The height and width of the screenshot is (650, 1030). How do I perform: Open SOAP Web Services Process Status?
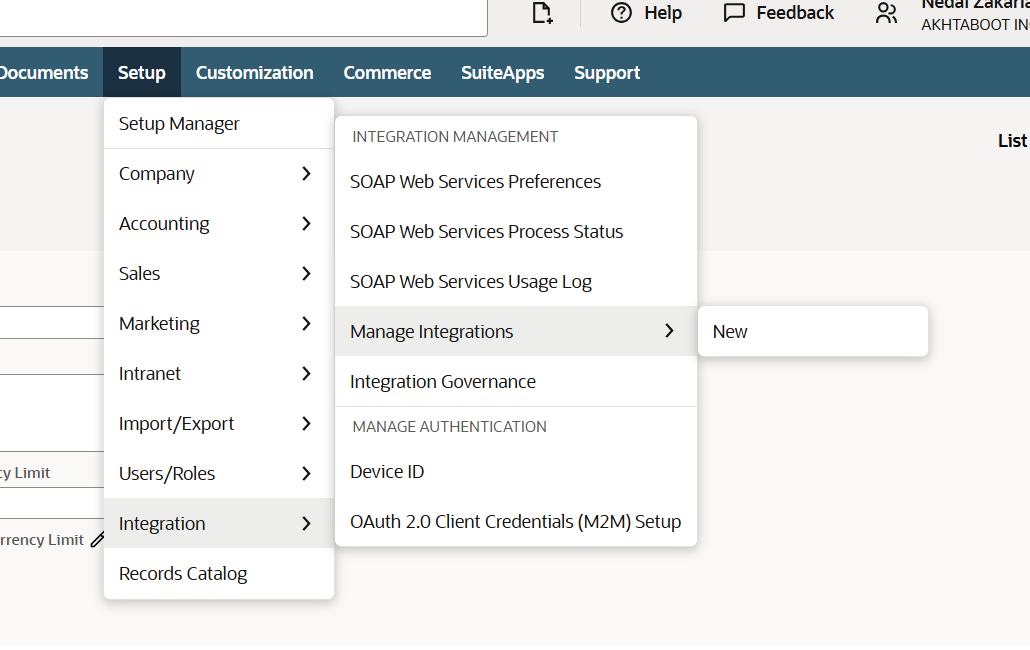pos(516,231)
